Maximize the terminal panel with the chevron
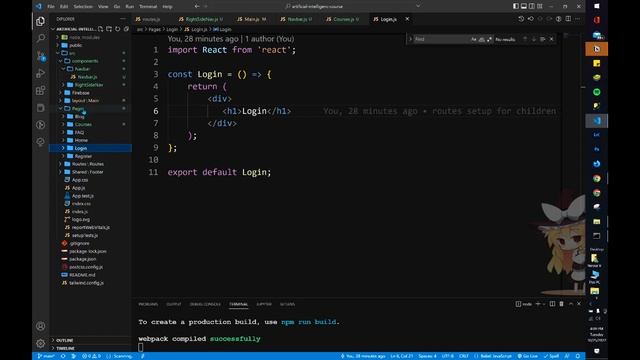This screenshot has width=640, height=360. 571,304
